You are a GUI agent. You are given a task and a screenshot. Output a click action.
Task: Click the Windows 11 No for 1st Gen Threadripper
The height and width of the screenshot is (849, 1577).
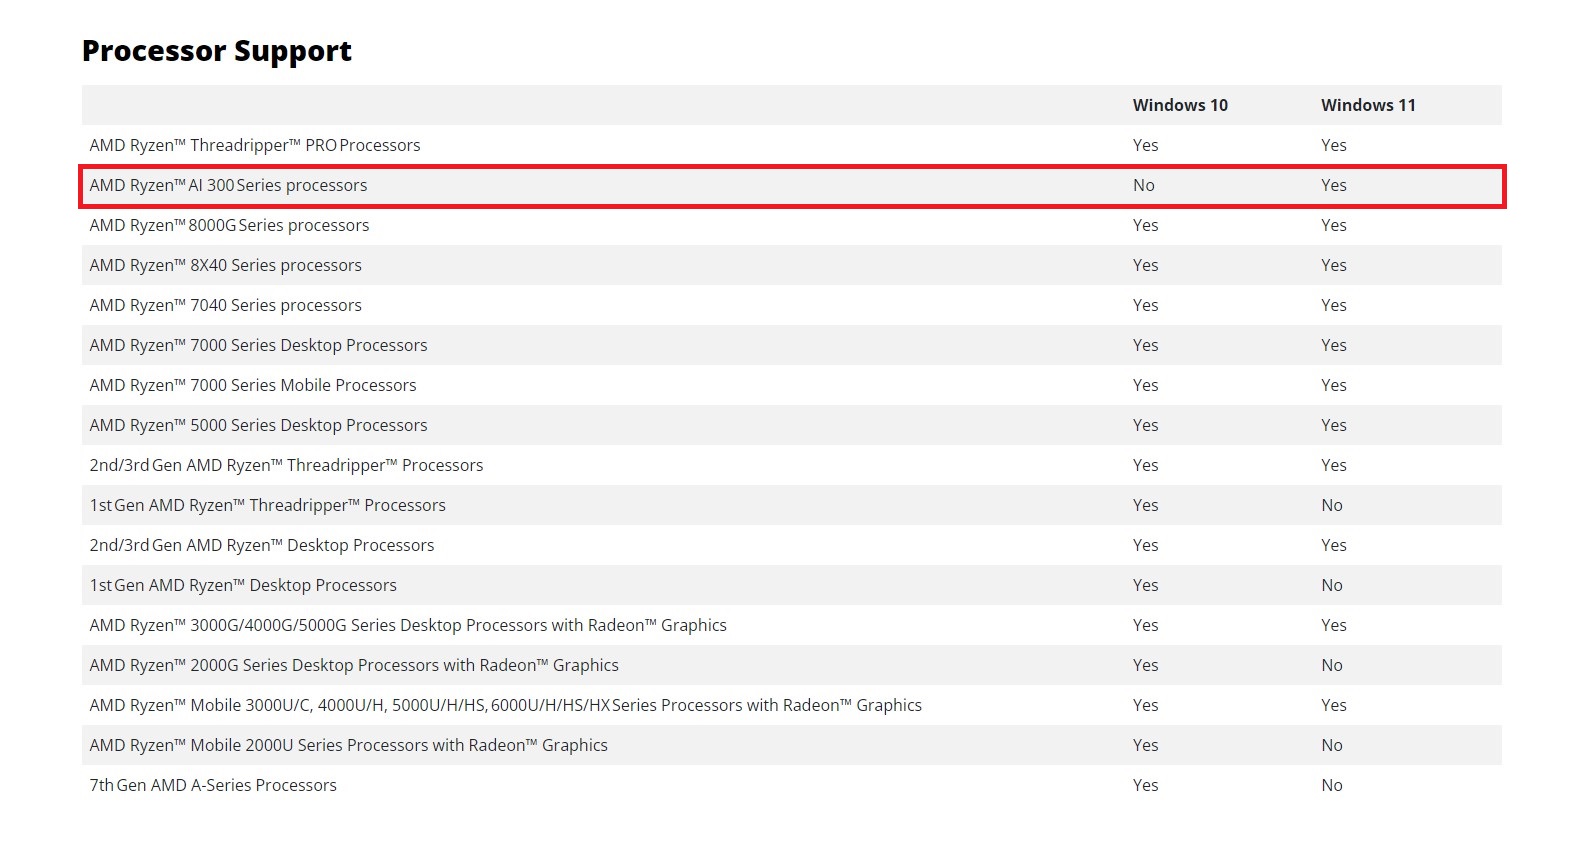tap(1331, 505)
